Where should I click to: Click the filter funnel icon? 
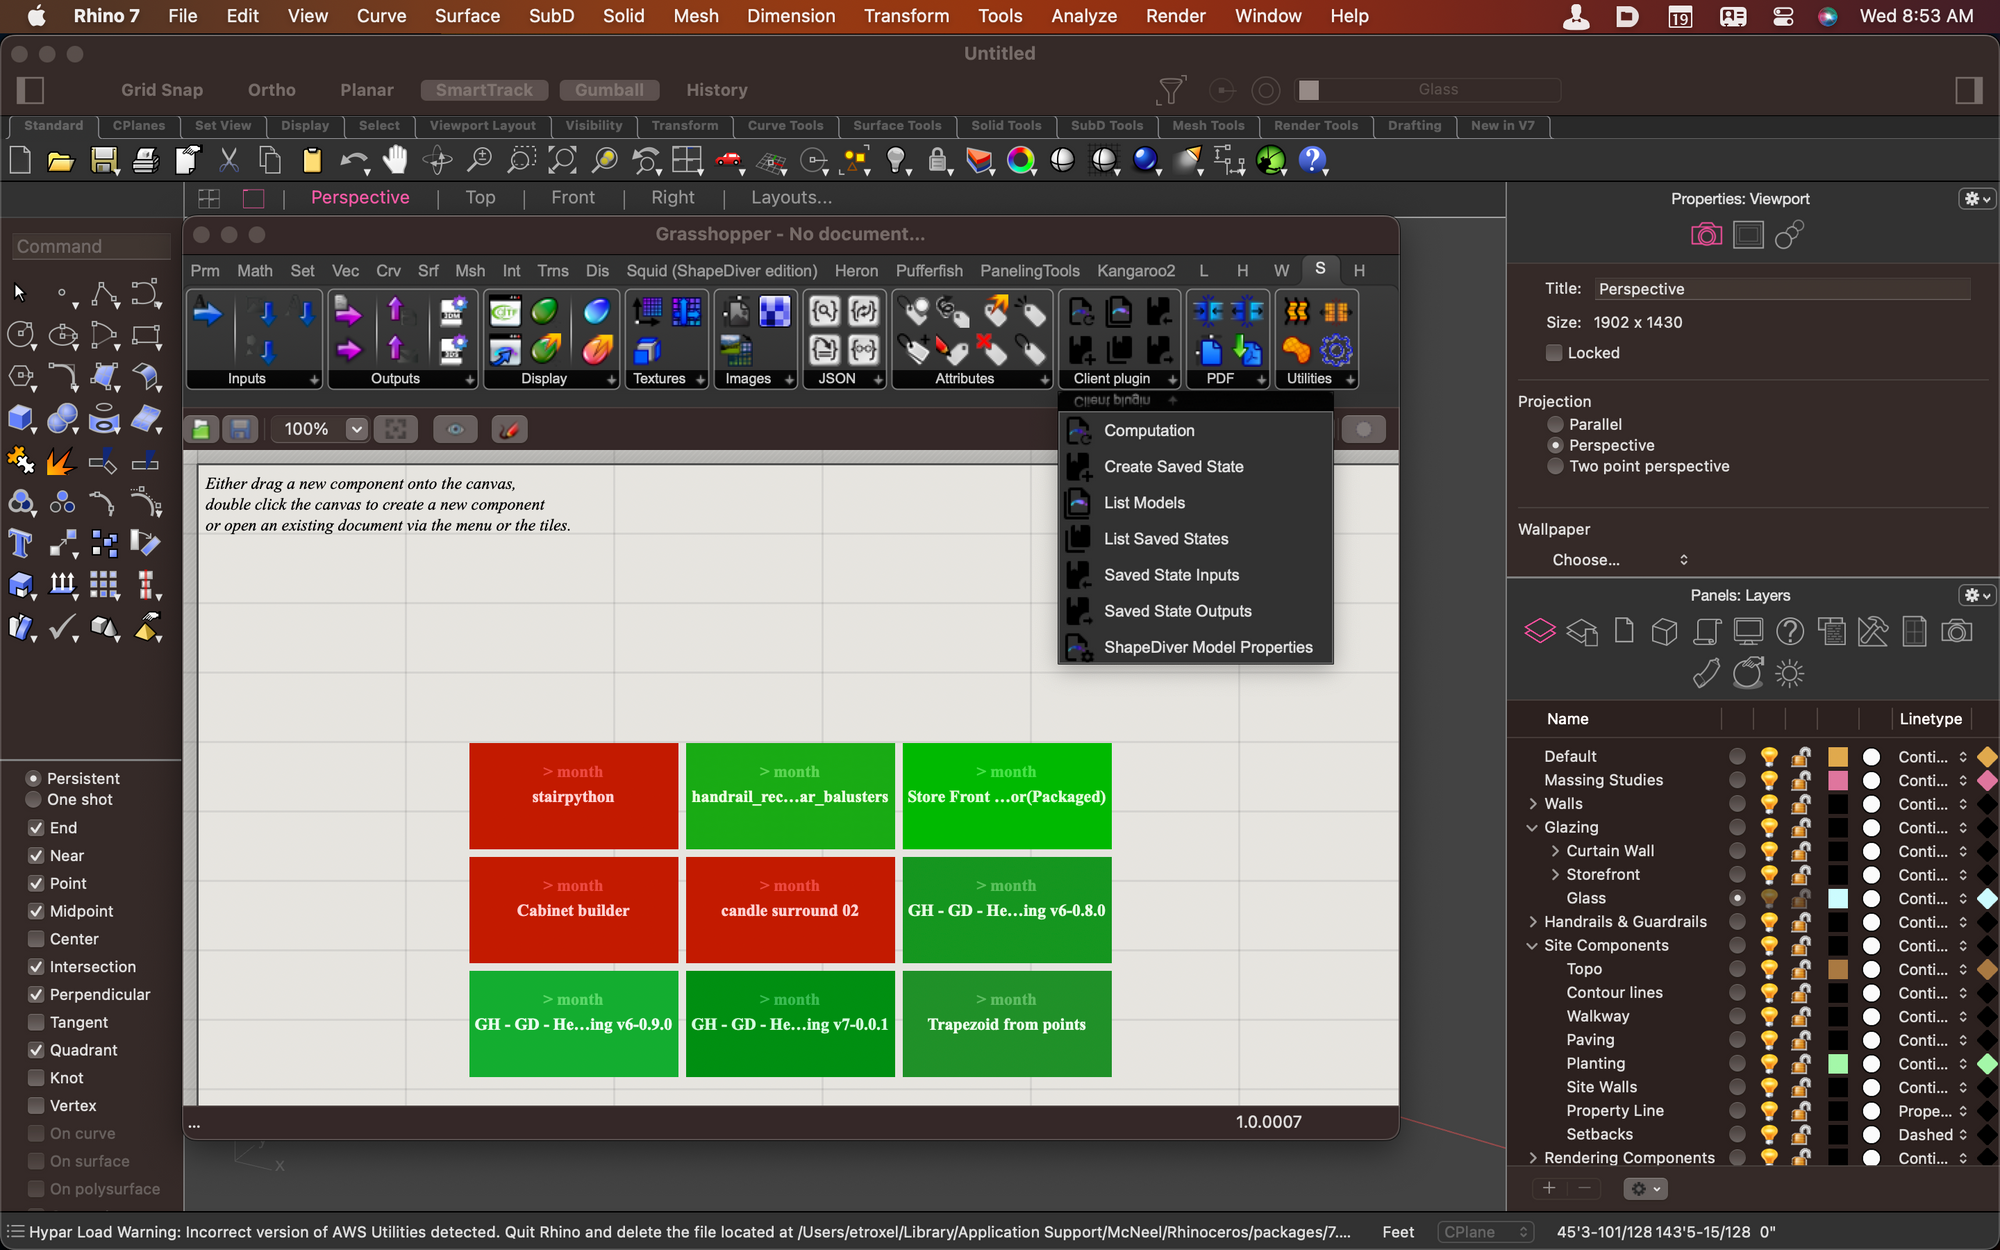(1170, 90)
